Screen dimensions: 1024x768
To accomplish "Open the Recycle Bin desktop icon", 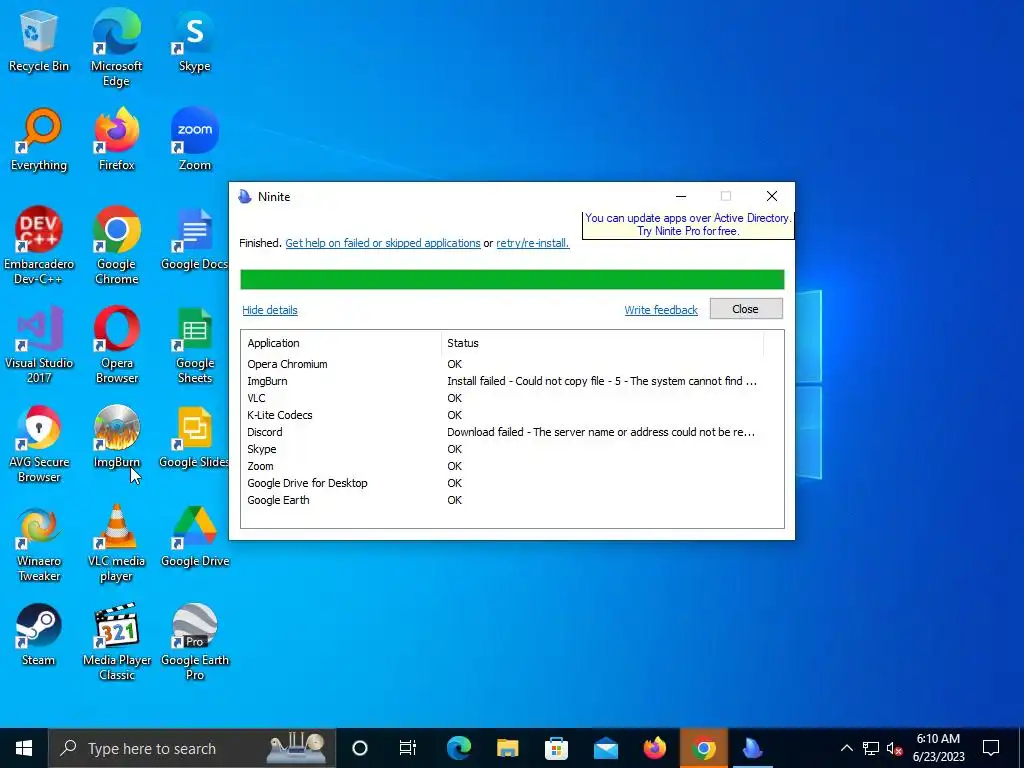I will tap(39, 41).
